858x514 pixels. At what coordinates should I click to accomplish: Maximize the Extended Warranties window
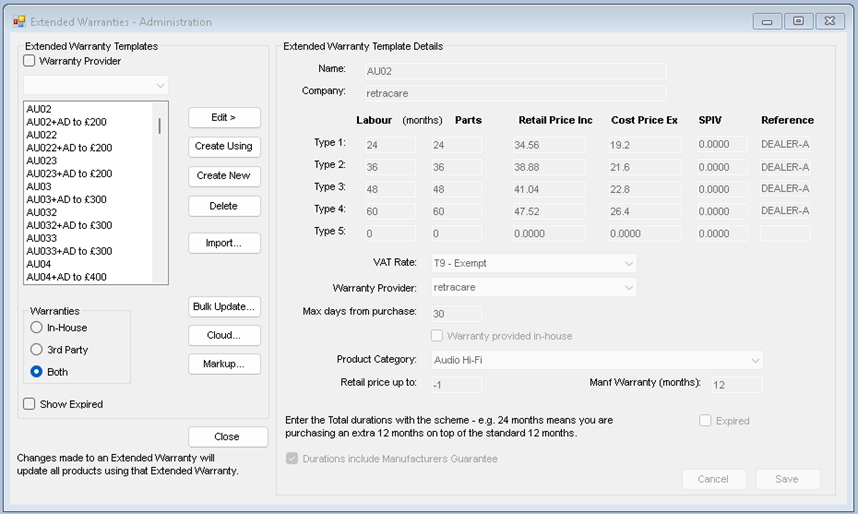click(x=798, y=21)
